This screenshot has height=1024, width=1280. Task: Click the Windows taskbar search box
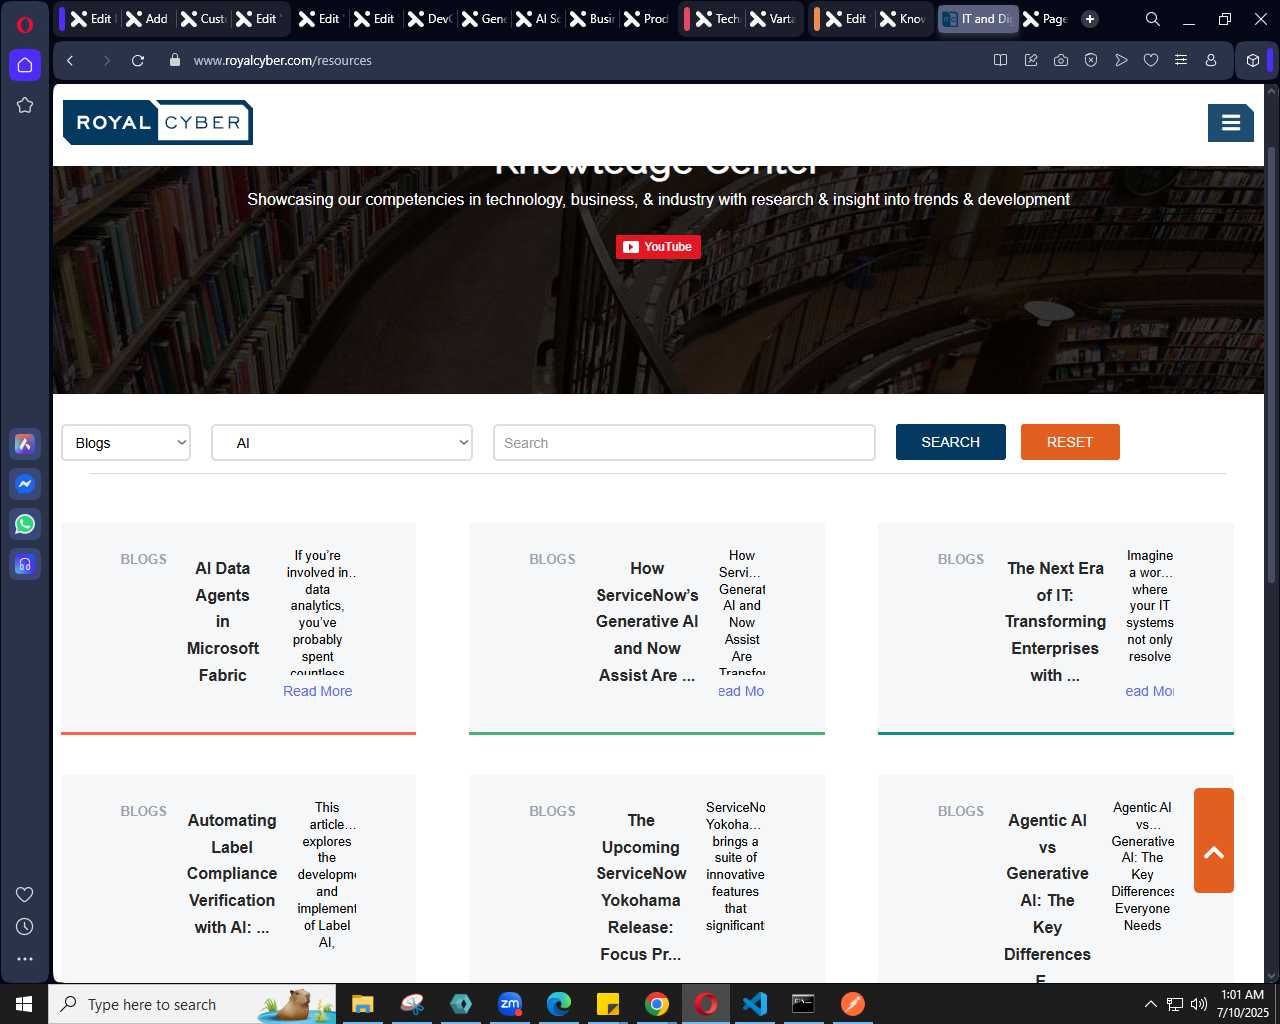192,1004
